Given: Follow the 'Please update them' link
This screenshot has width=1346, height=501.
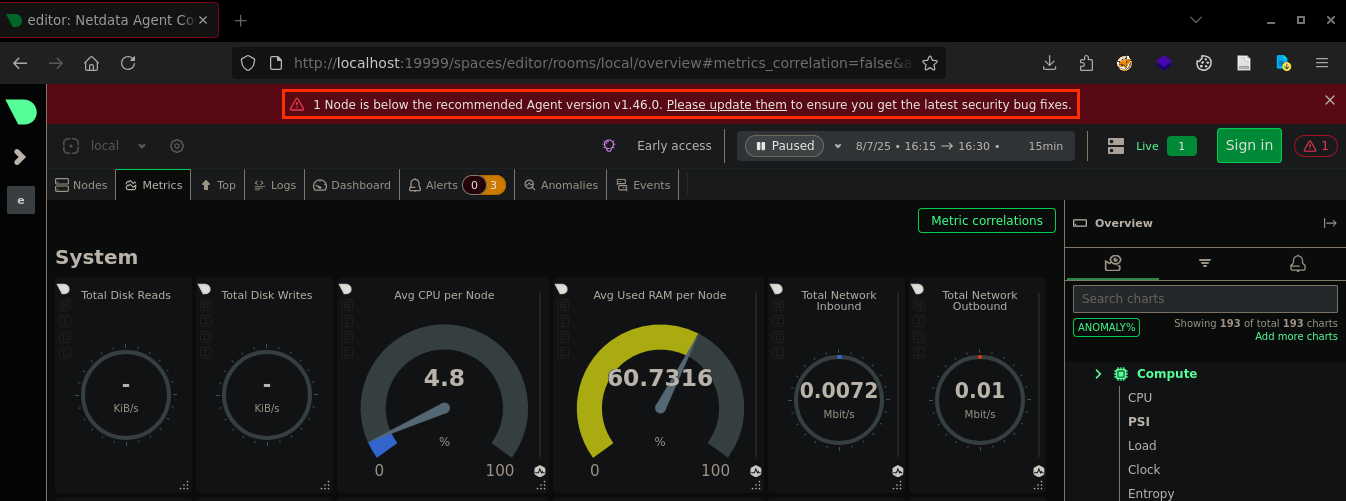Looking at the screenshot, I should tap(727, 104).
